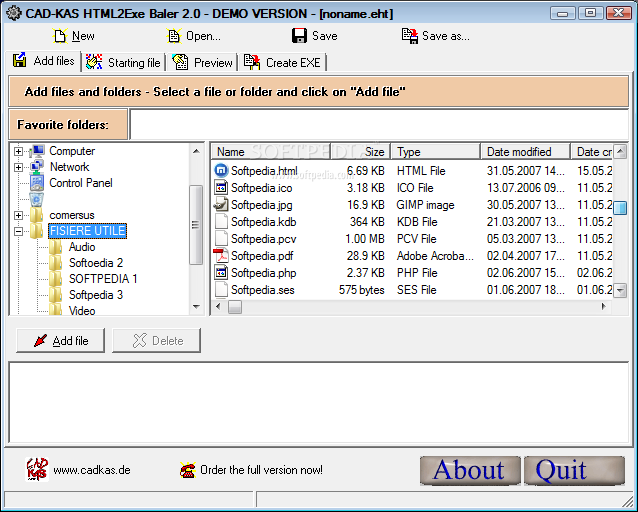
Task: Click the folder tree vertical scrollbar thumb
Action: 196,225
